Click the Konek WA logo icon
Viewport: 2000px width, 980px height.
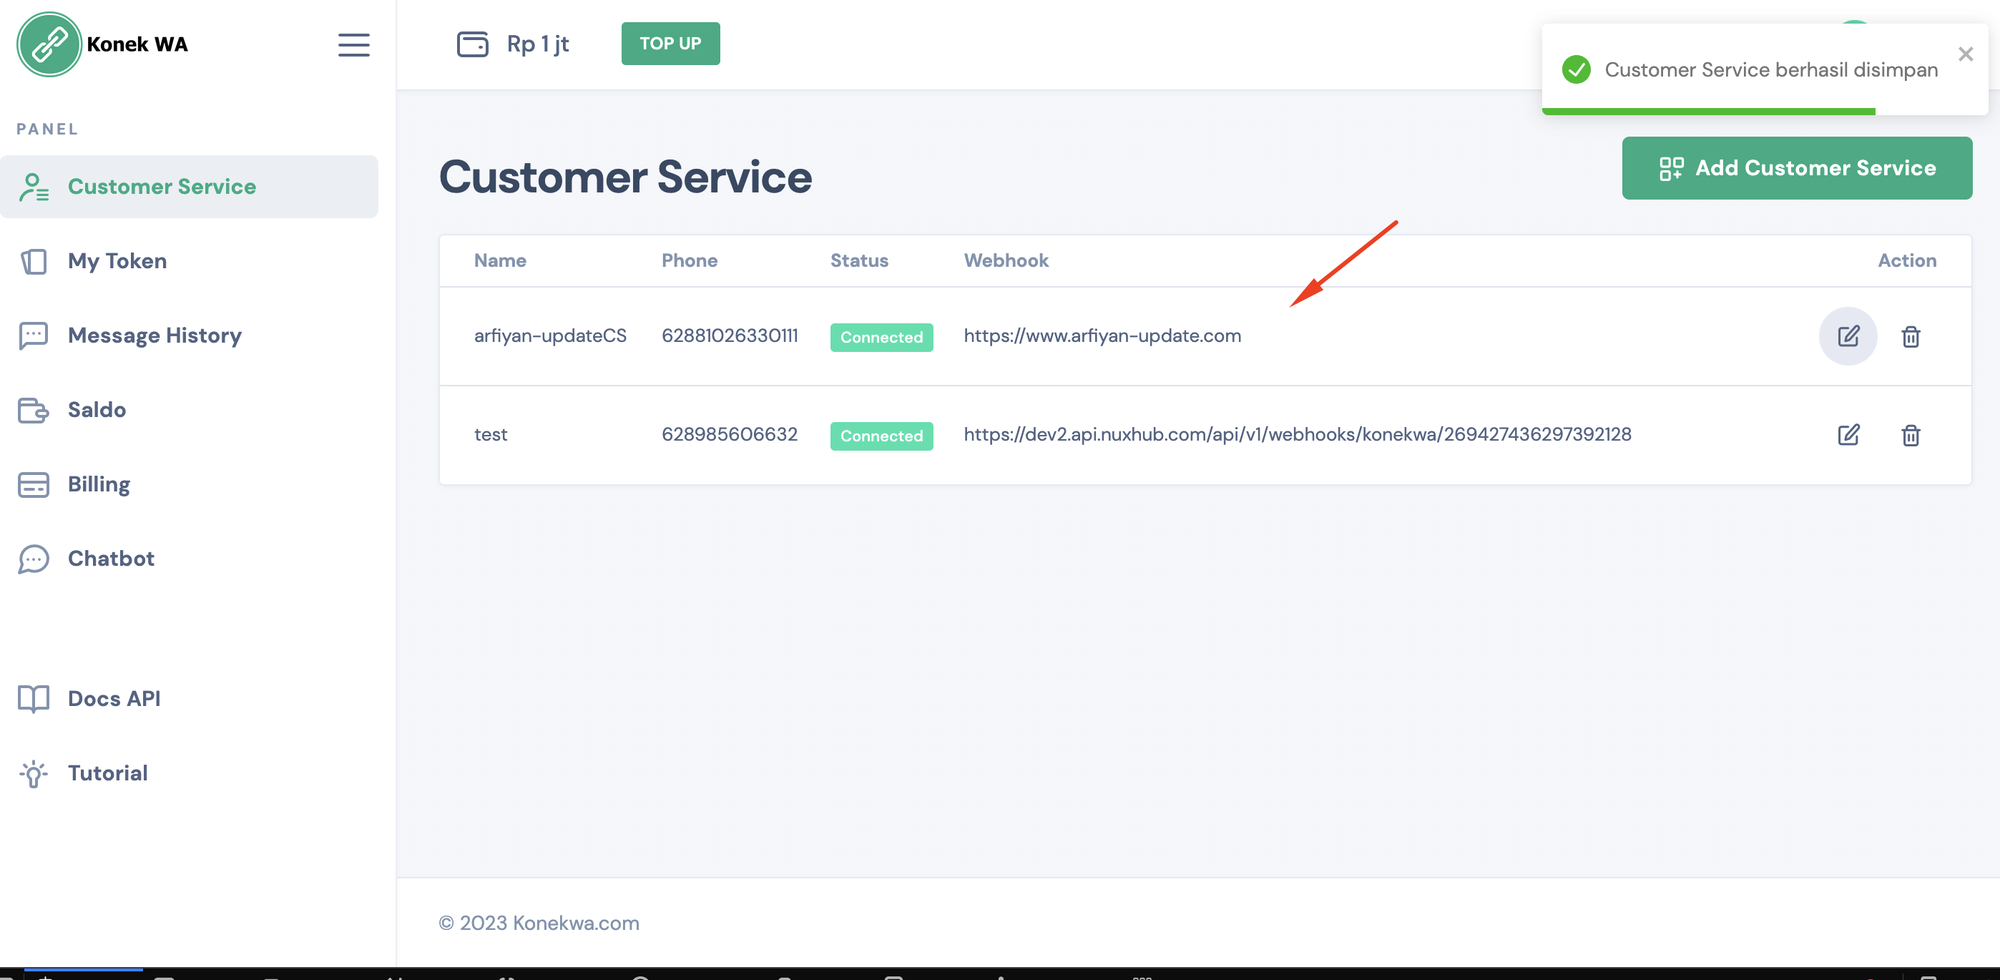[49, 45]
